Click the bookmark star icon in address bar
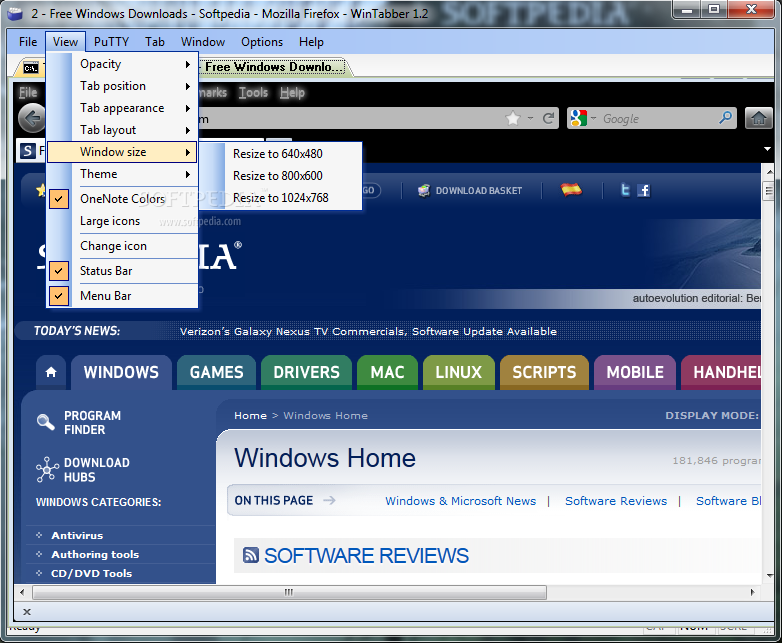This screenshot has width=782, height=643. pyautogui.click(x=513, y=119)
